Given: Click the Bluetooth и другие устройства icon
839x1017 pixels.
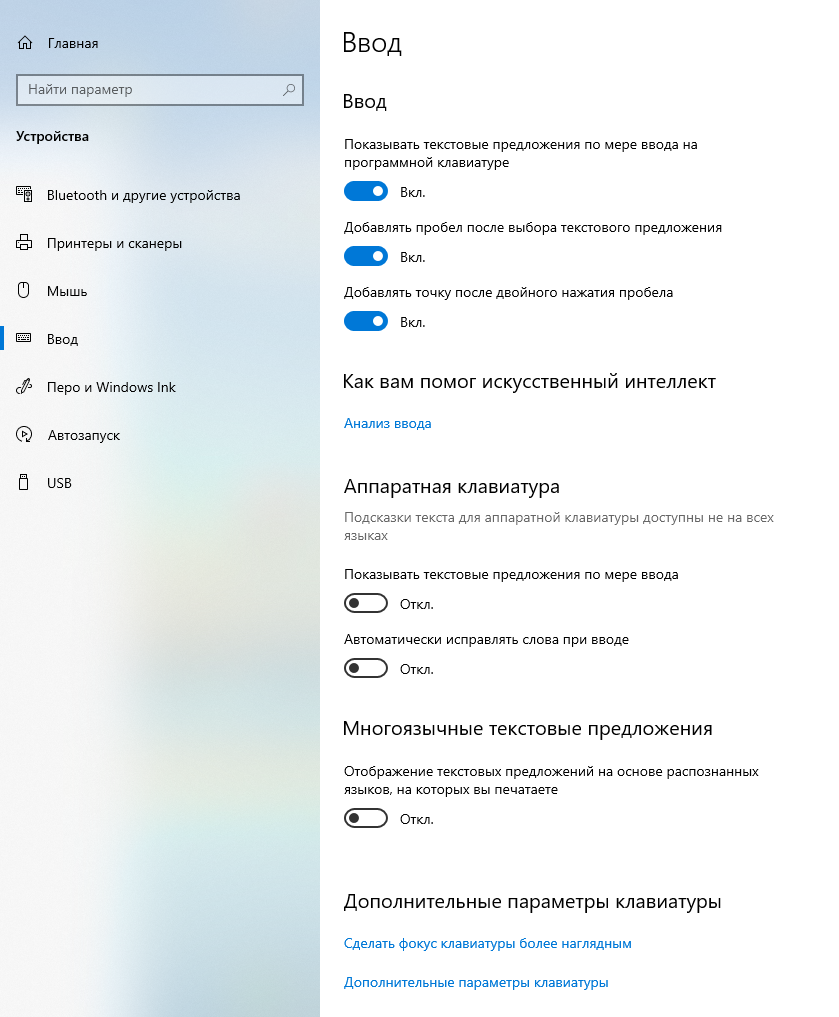Looking at the screenshot, I should pos(24,195).
